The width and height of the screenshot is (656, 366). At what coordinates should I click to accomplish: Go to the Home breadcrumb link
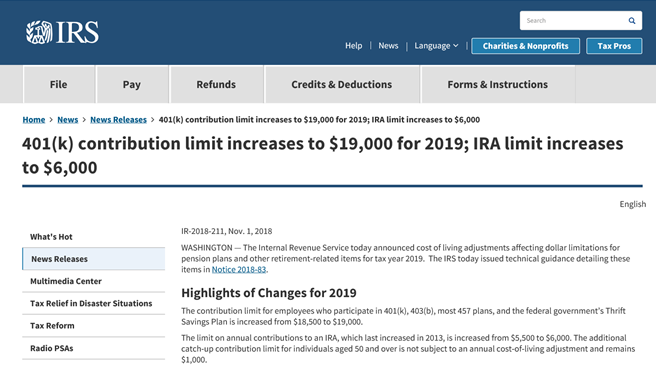click(x=34, y=120)
